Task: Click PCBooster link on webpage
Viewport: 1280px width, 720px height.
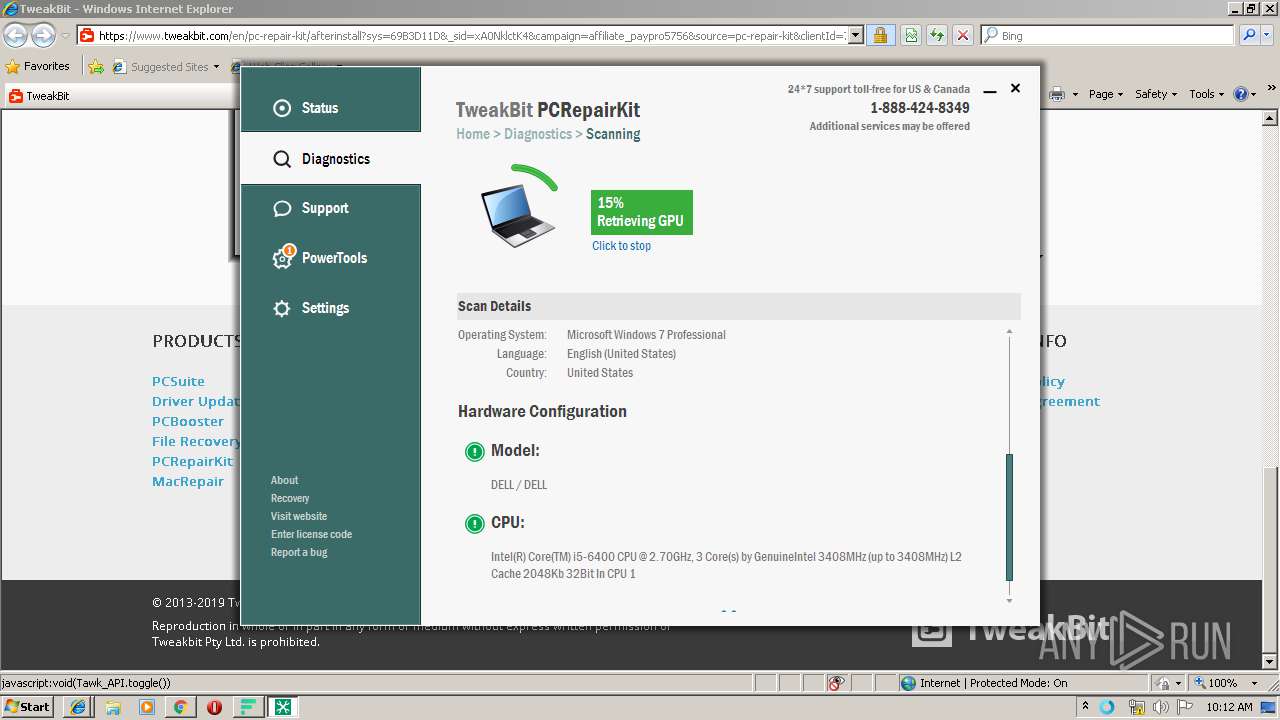Action: 188,421
